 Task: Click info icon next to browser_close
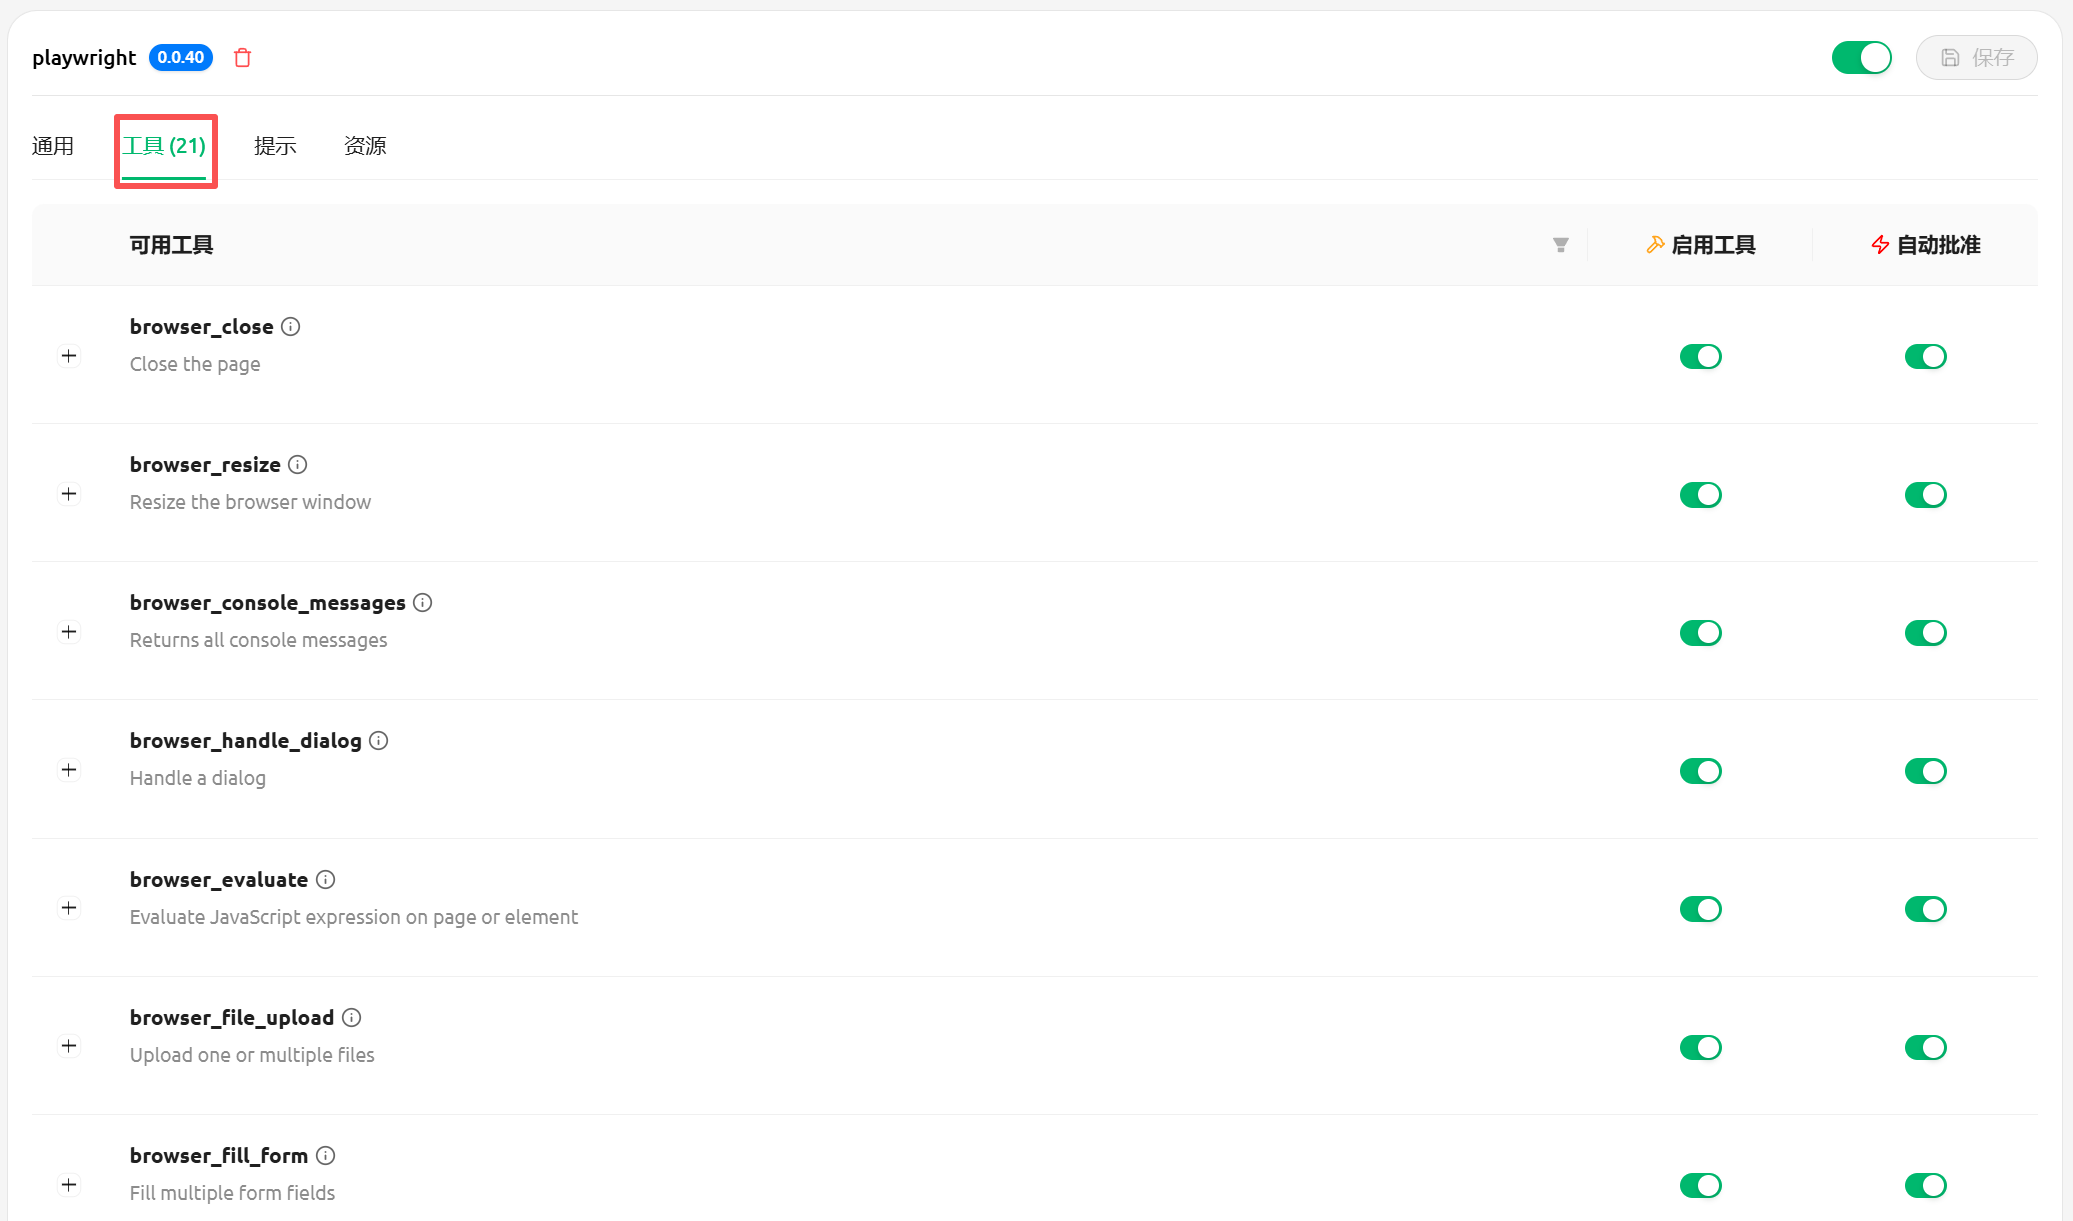(291, 327)
